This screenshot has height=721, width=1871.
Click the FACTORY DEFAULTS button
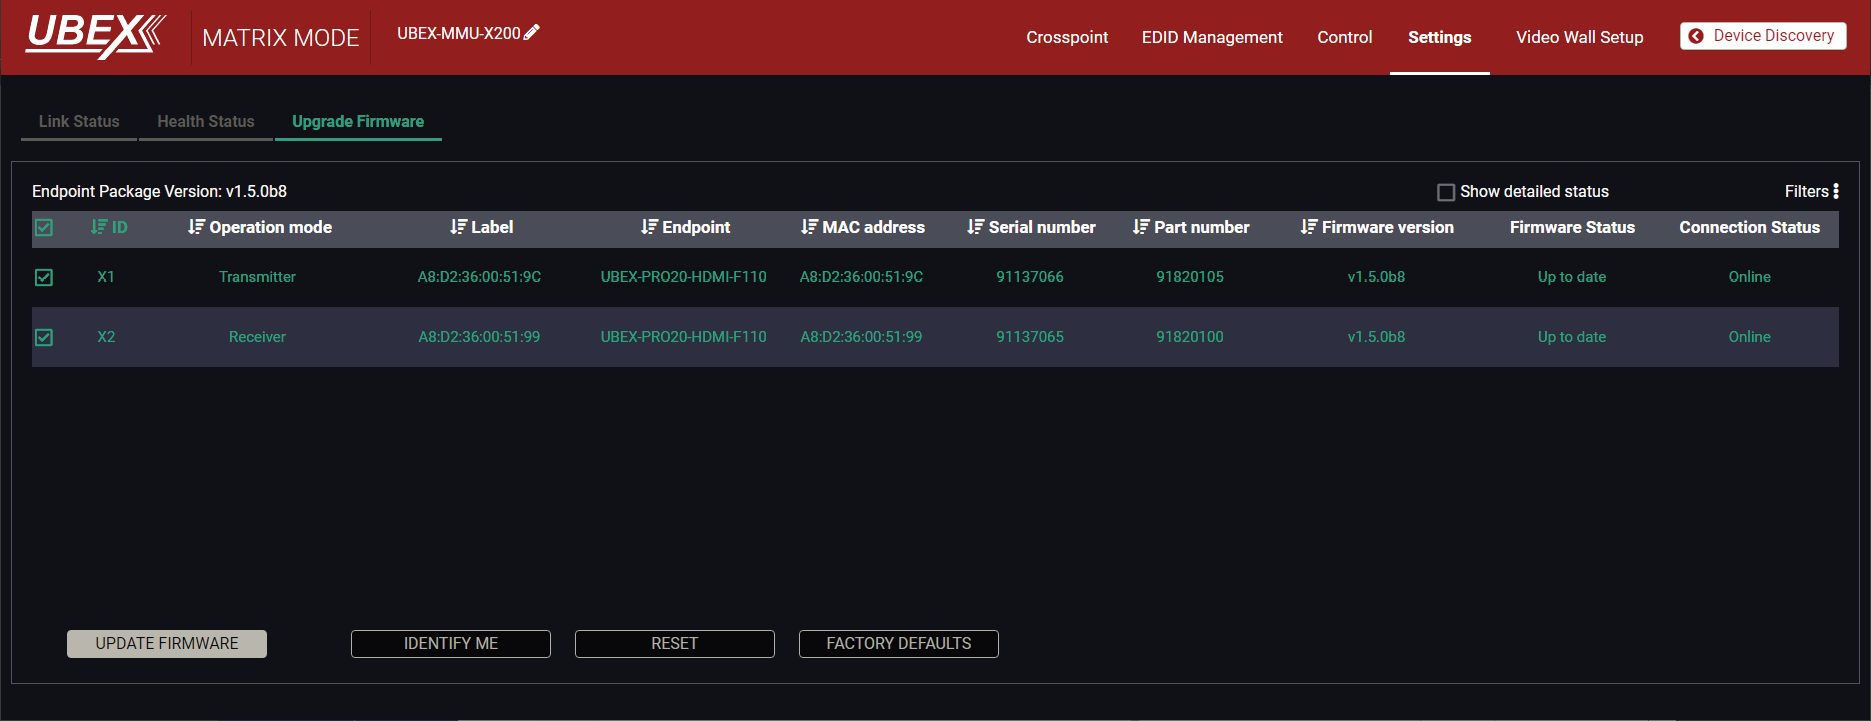pos(899,644)
